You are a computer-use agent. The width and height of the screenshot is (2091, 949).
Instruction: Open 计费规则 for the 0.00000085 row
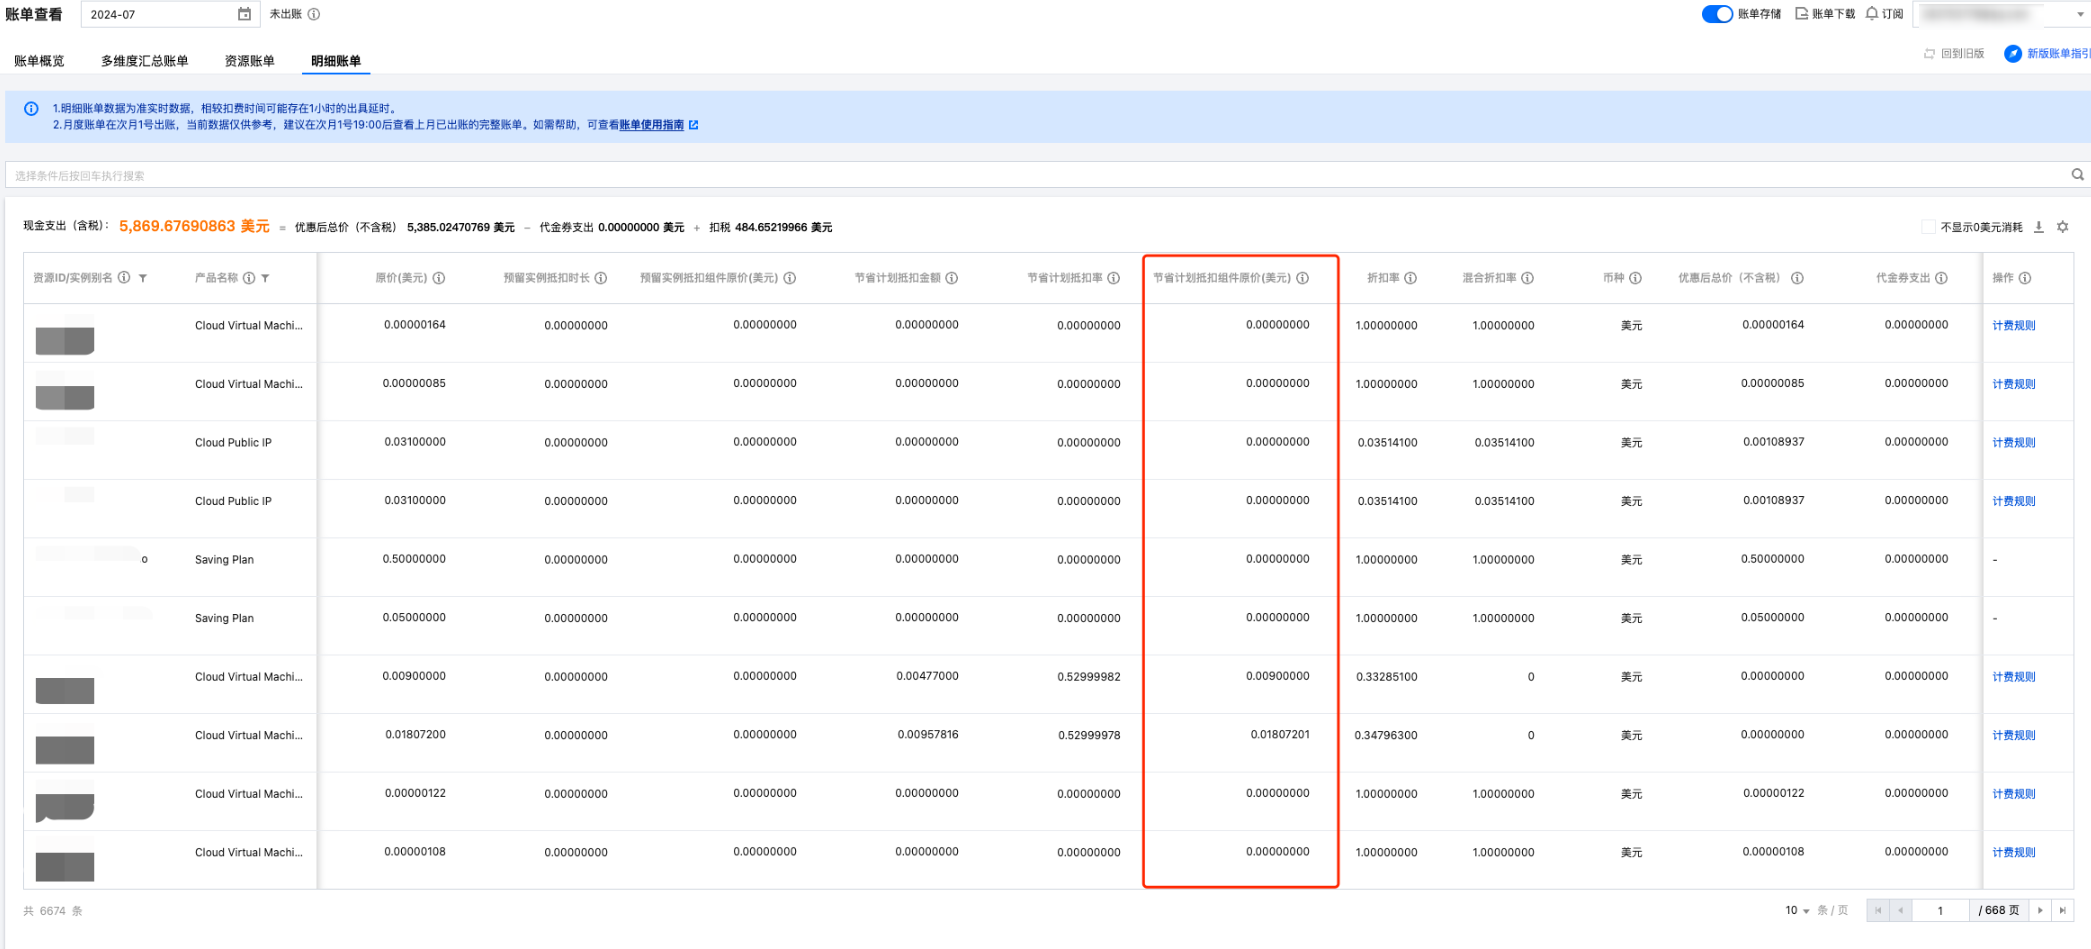[2014, 385]
